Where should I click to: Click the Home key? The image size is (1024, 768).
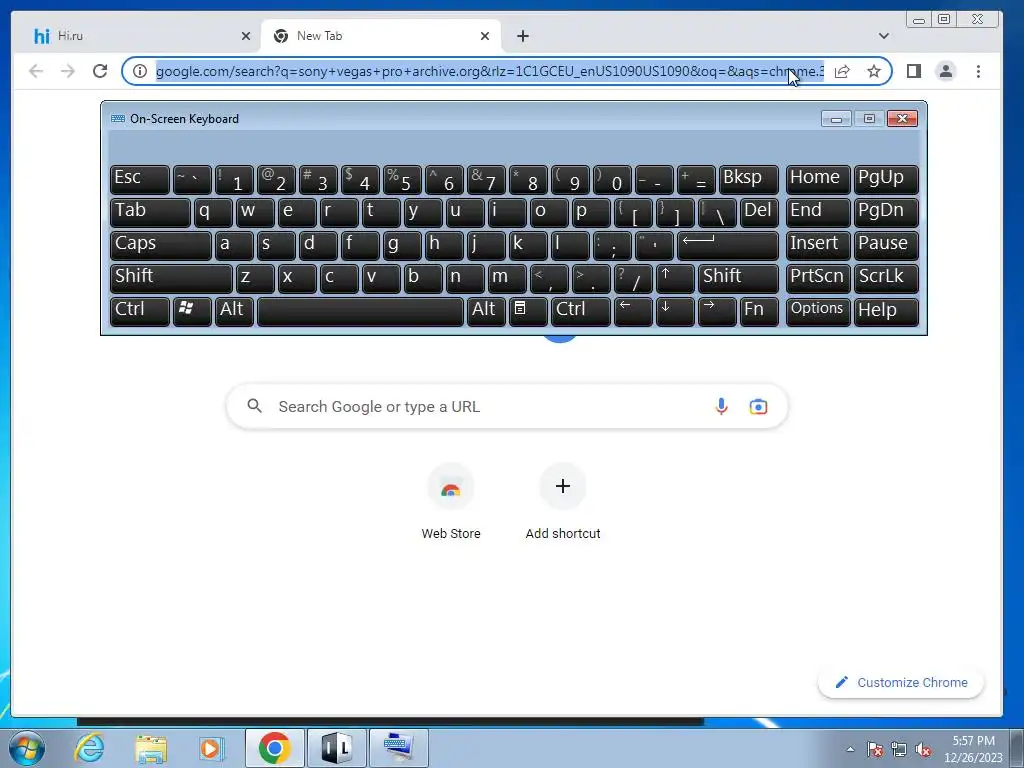(818, 179)
